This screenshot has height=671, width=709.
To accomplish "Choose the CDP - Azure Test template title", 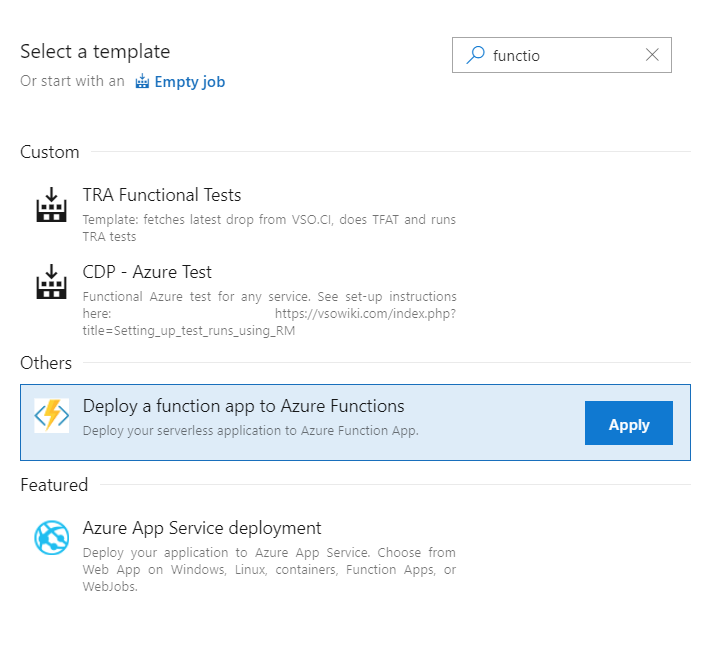I will pos(147,272).
